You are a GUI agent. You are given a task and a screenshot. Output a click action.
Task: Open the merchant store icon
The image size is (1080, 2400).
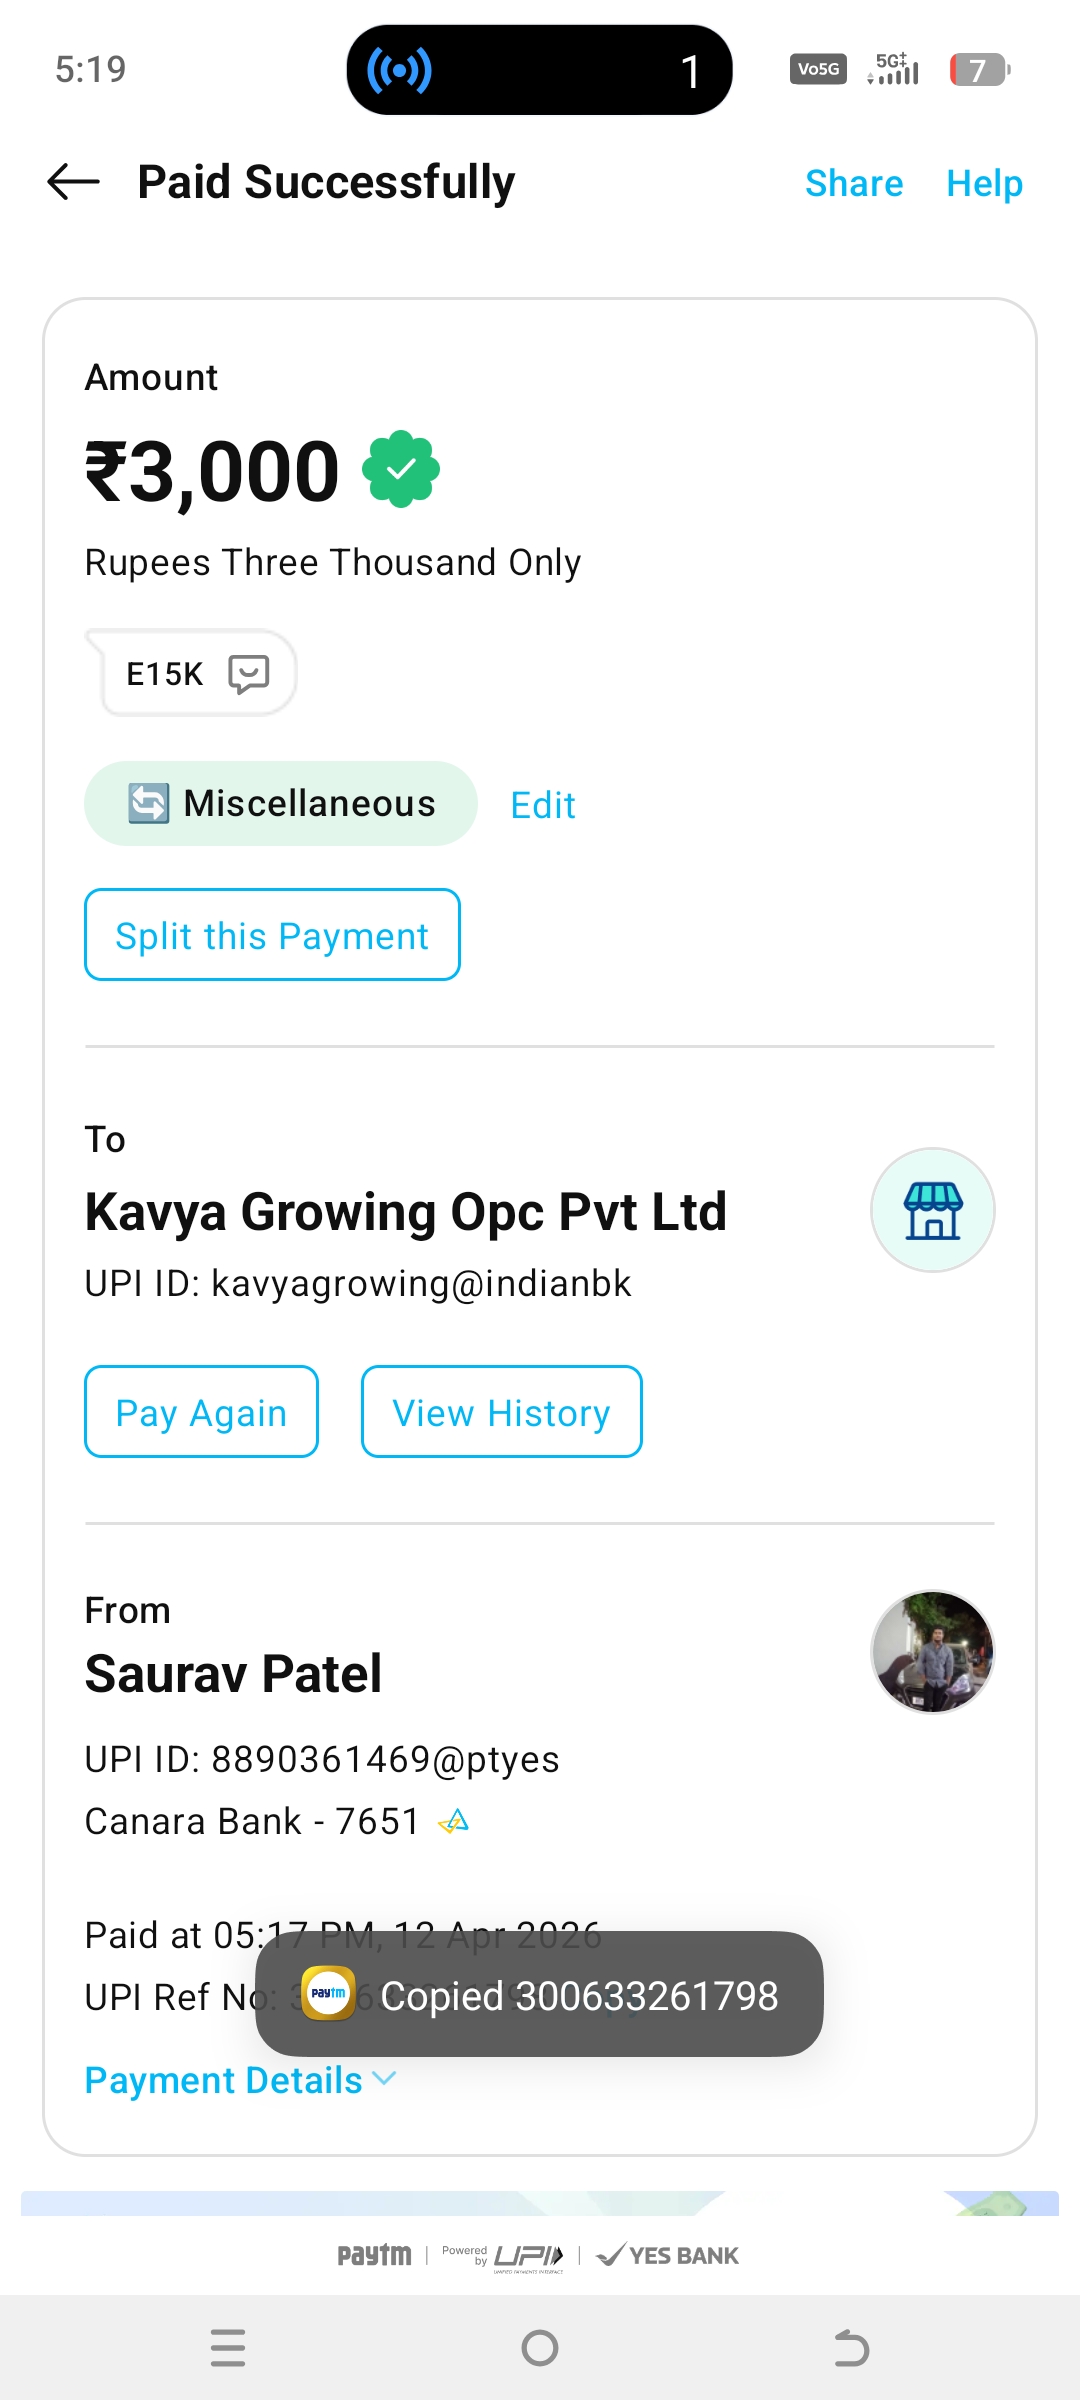[x=932, y=1210]
